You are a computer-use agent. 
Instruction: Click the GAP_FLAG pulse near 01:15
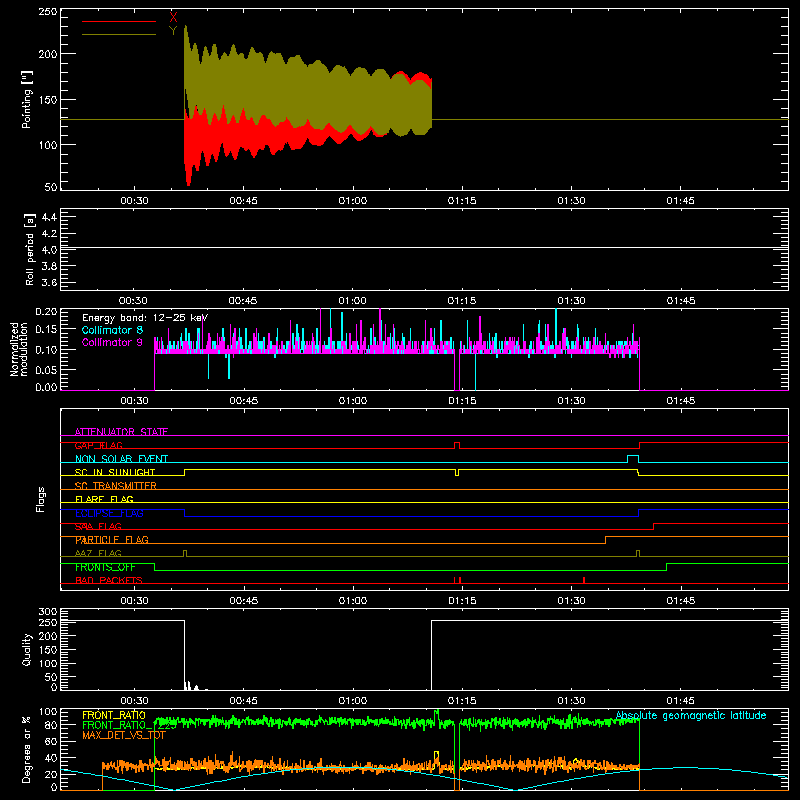point(457,445)
